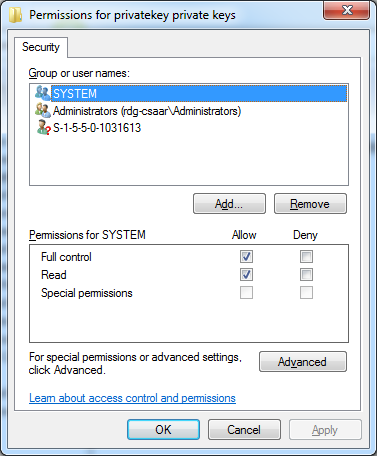Click the Add... button
Viewport: 377px width, 456px height.
pos(229,203)
